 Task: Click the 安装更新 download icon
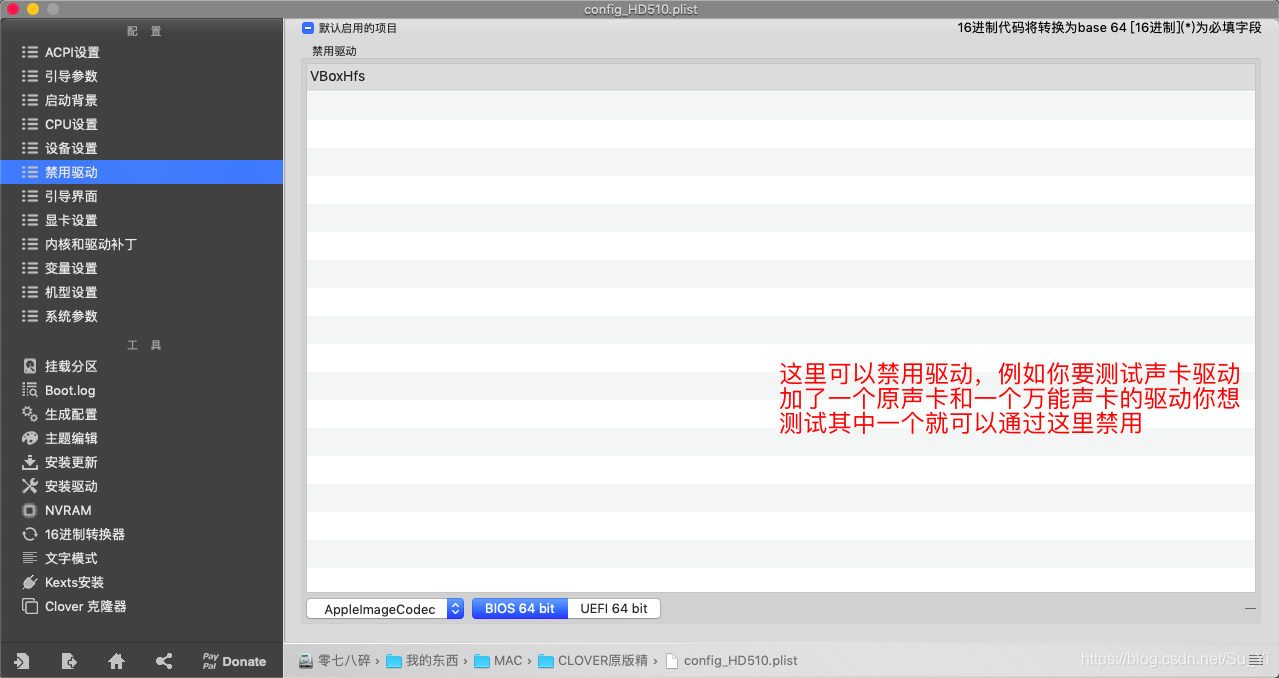pyautogui.click(x=30, y=462)
